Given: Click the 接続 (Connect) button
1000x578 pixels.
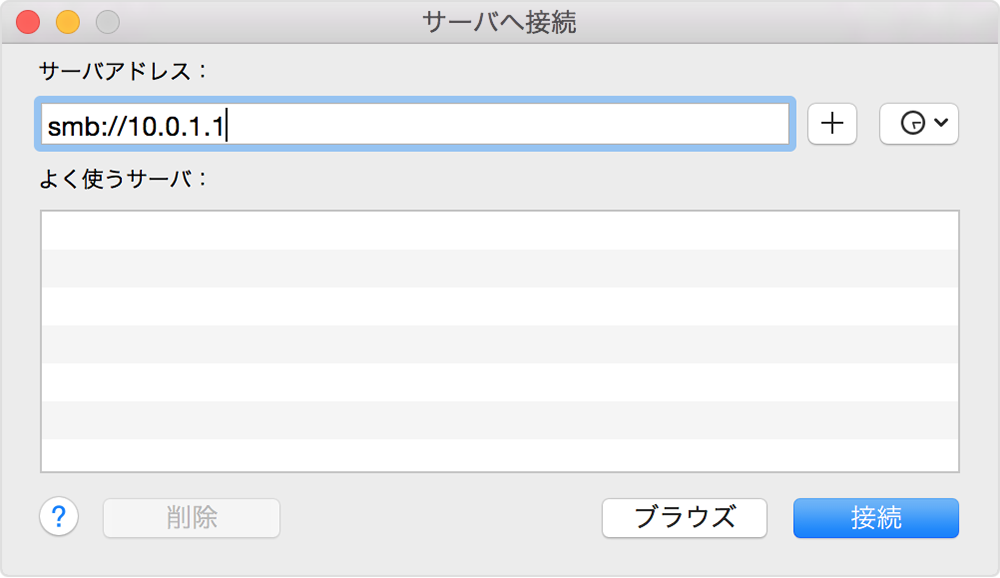Looking at the screenshot, I should (875, 518).
